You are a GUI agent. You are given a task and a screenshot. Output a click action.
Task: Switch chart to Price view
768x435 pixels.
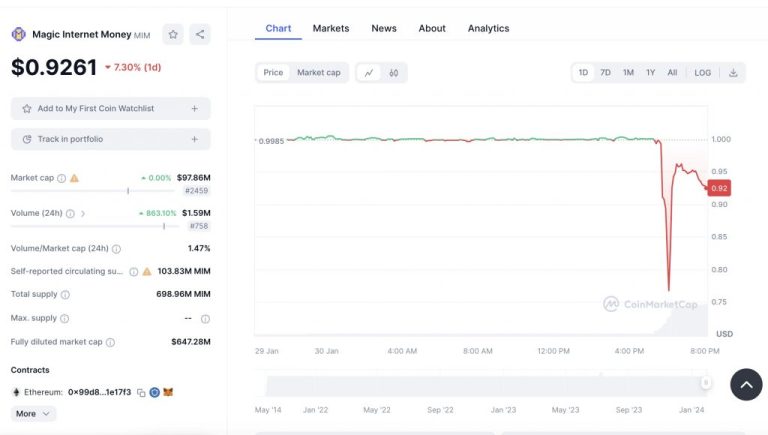coord(273,72)
